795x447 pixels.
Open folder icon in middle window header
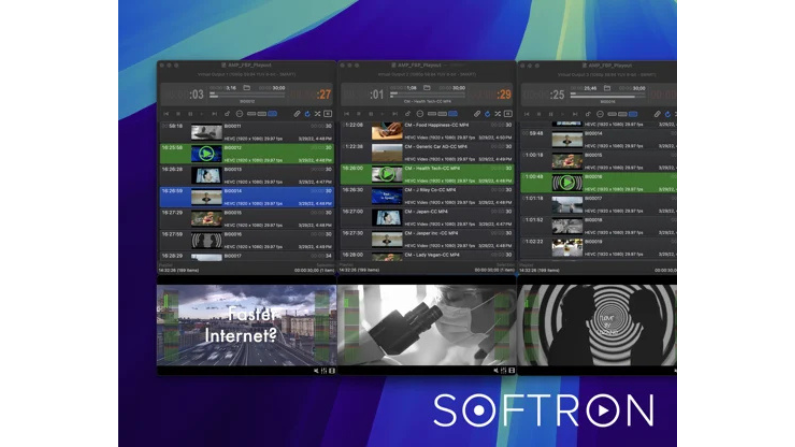pos(427,88)
